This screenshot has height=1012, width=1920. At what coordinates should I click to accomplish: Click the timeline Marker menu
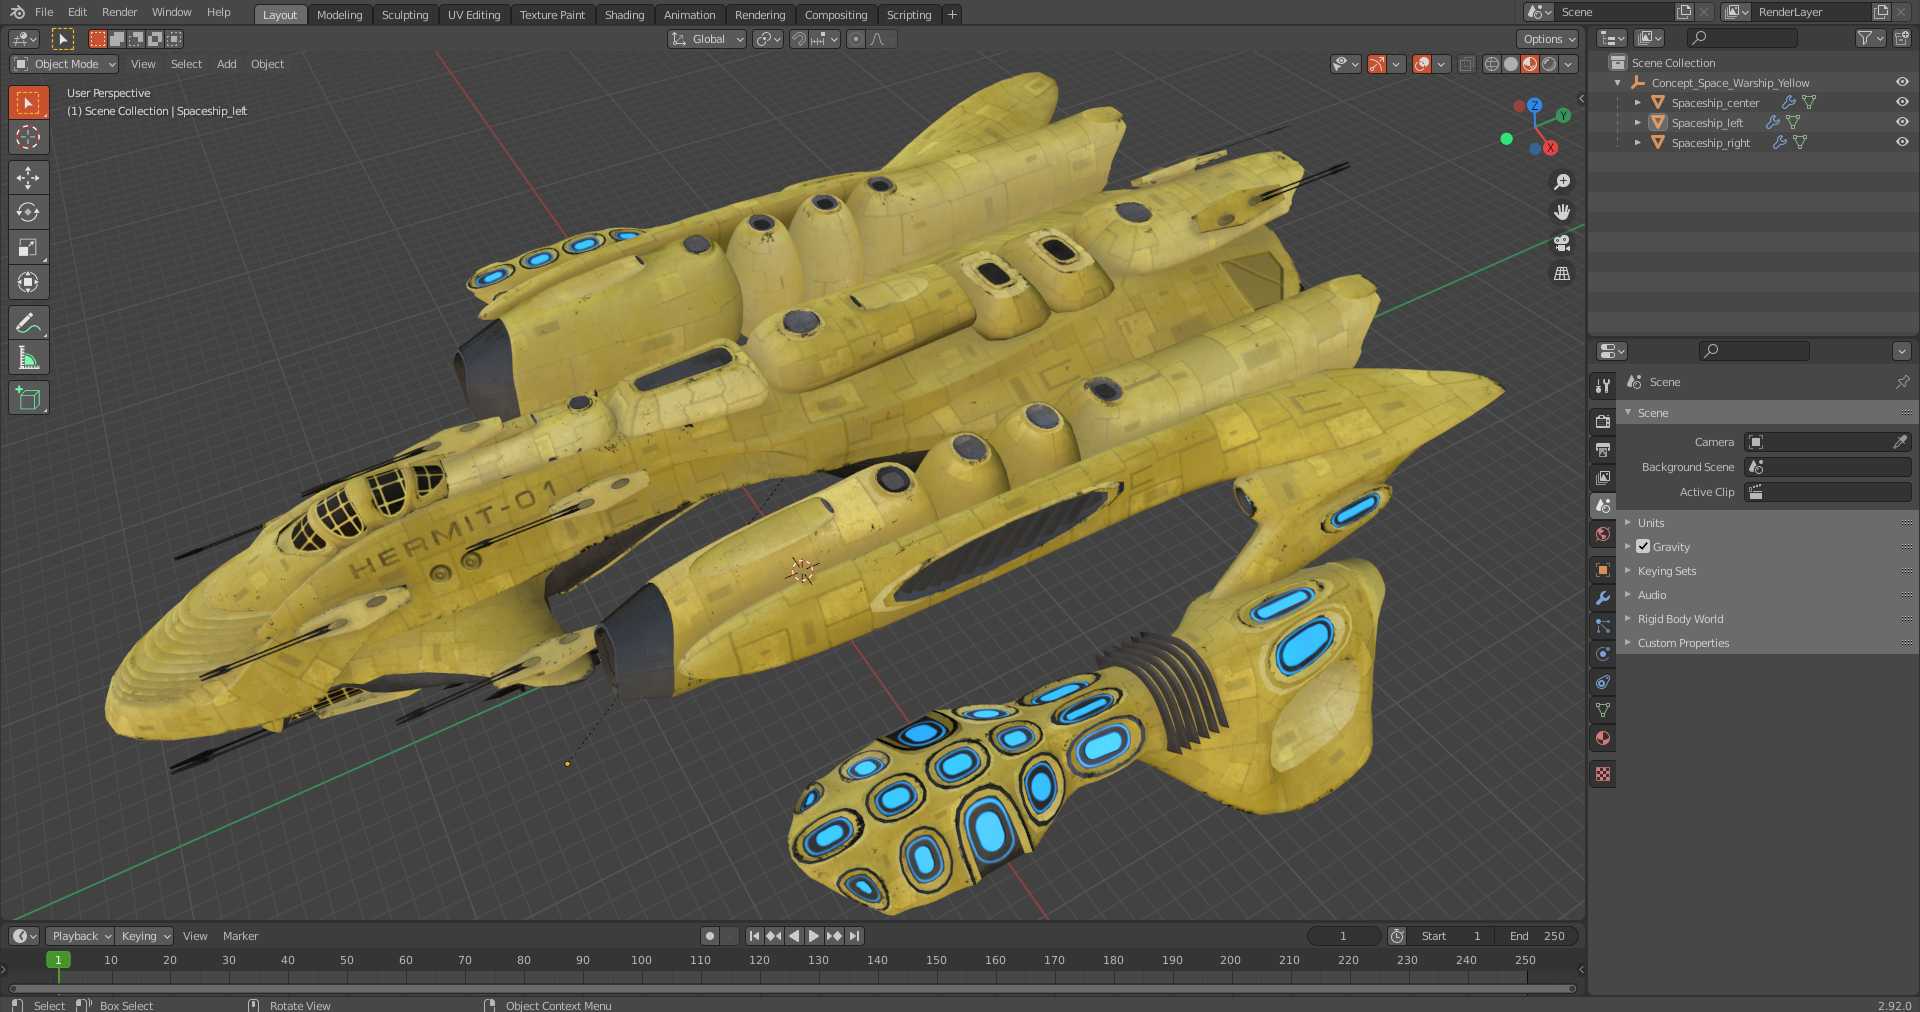tap(240, 936)
